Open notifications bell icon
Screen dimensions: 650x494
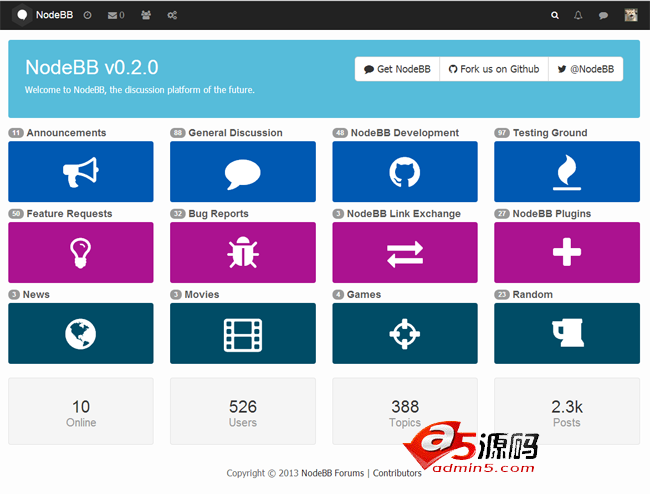[x=578, y=15]
